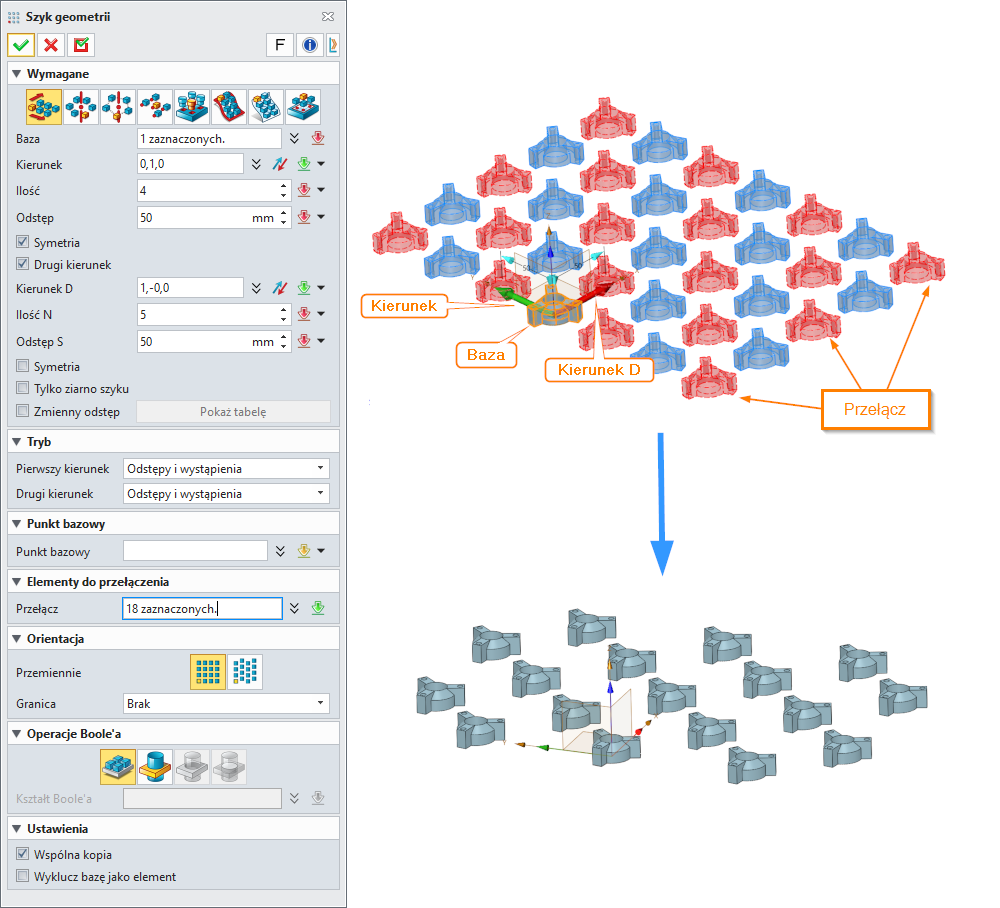Cancel the operation with the red X
1000x908 pixels.
tap(51, 45)
